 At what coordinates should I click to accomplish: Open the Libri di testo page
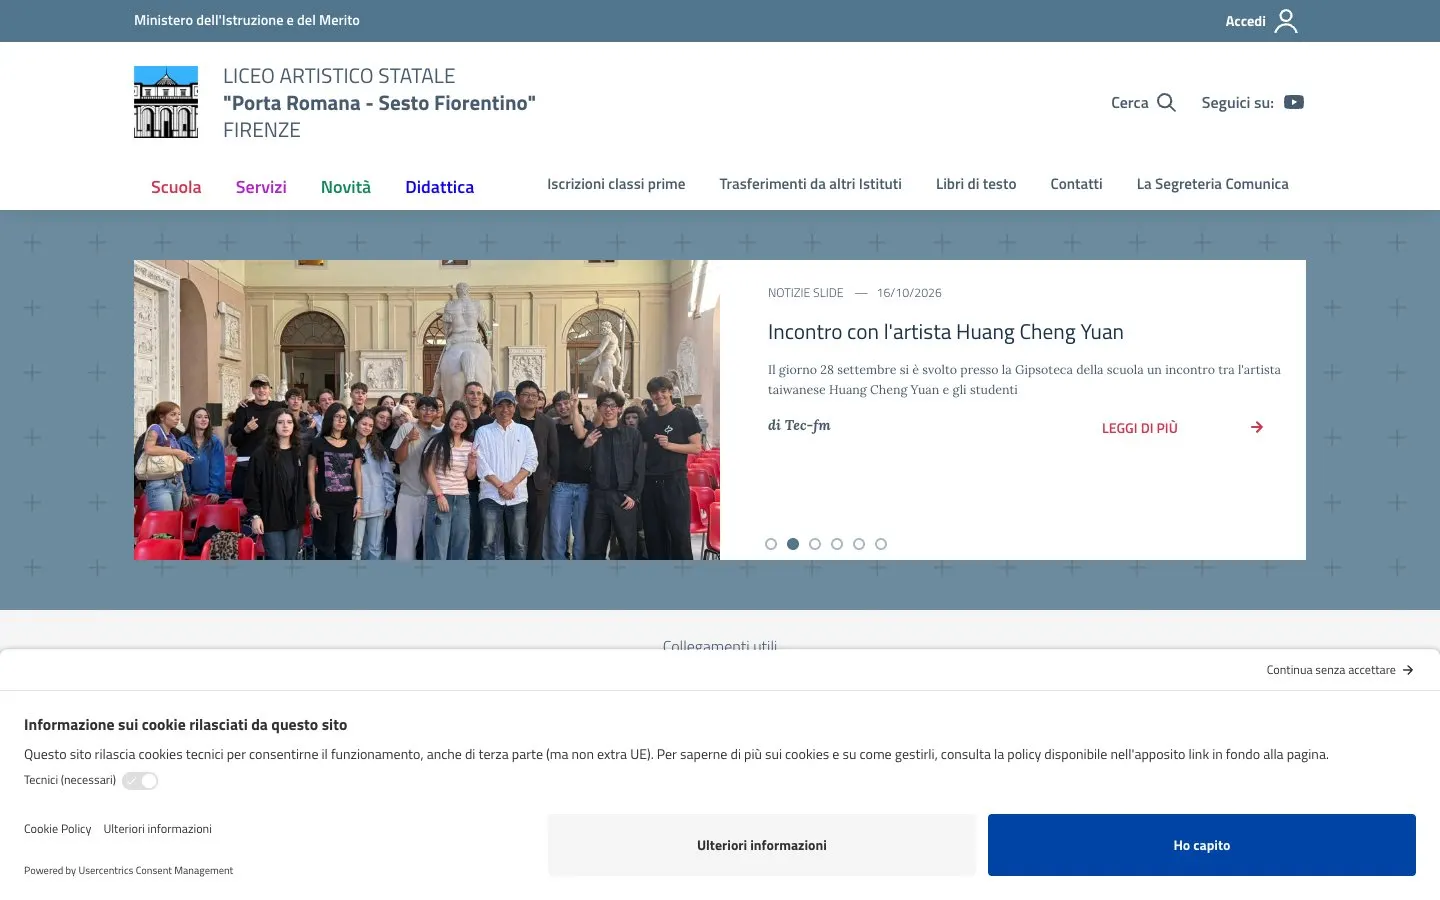coord(976,184)
